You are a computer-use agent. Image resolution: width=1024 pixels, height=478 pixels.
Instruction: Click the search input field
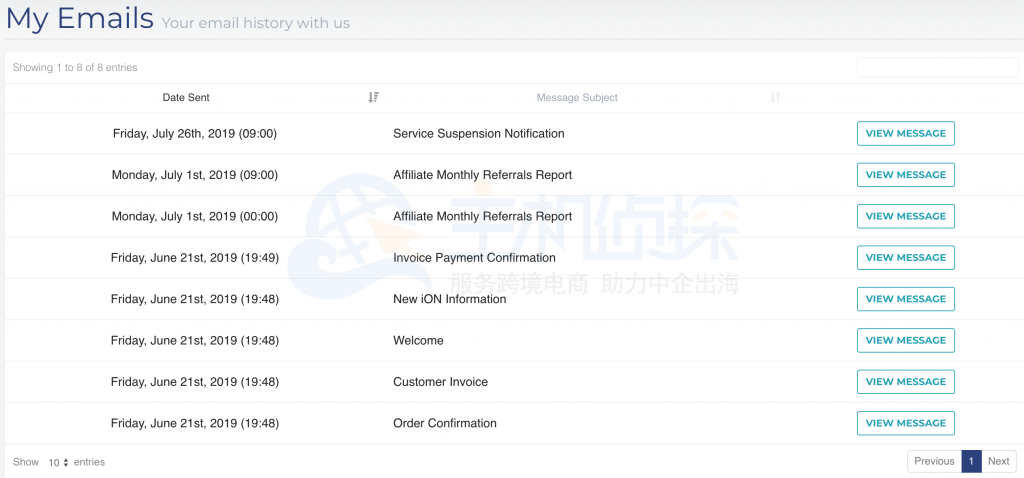937,68
